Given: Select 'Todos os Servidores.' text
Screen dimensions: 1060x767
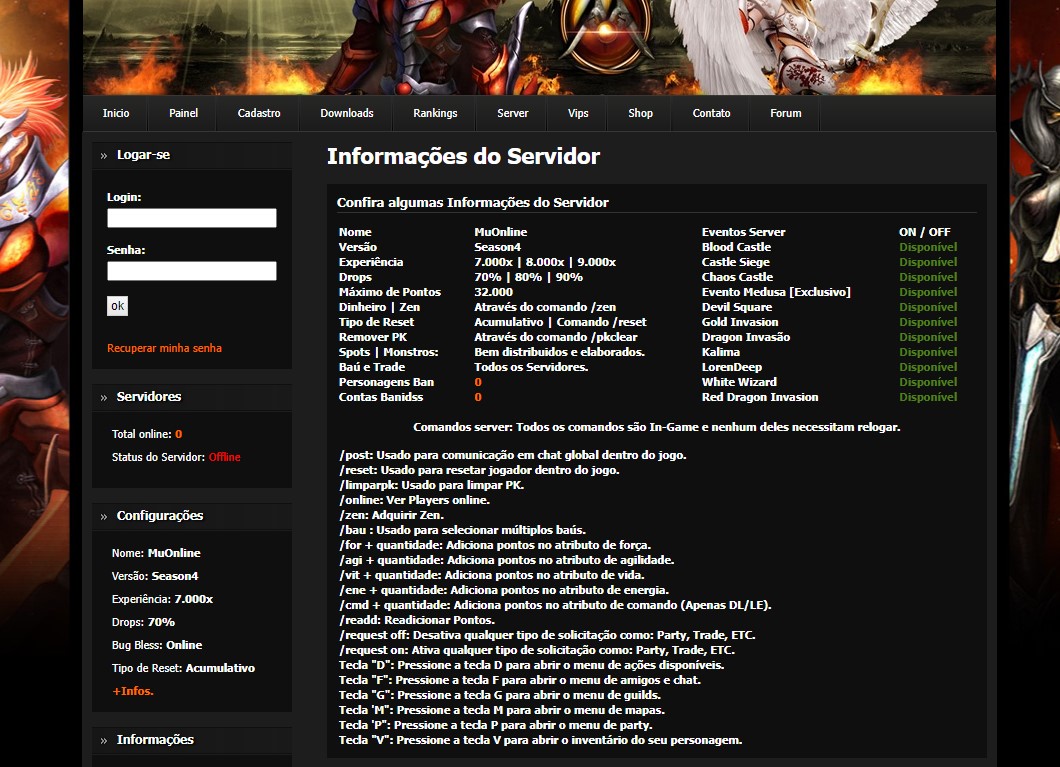Looking at the screenshot, I should (x=531, y=366).
